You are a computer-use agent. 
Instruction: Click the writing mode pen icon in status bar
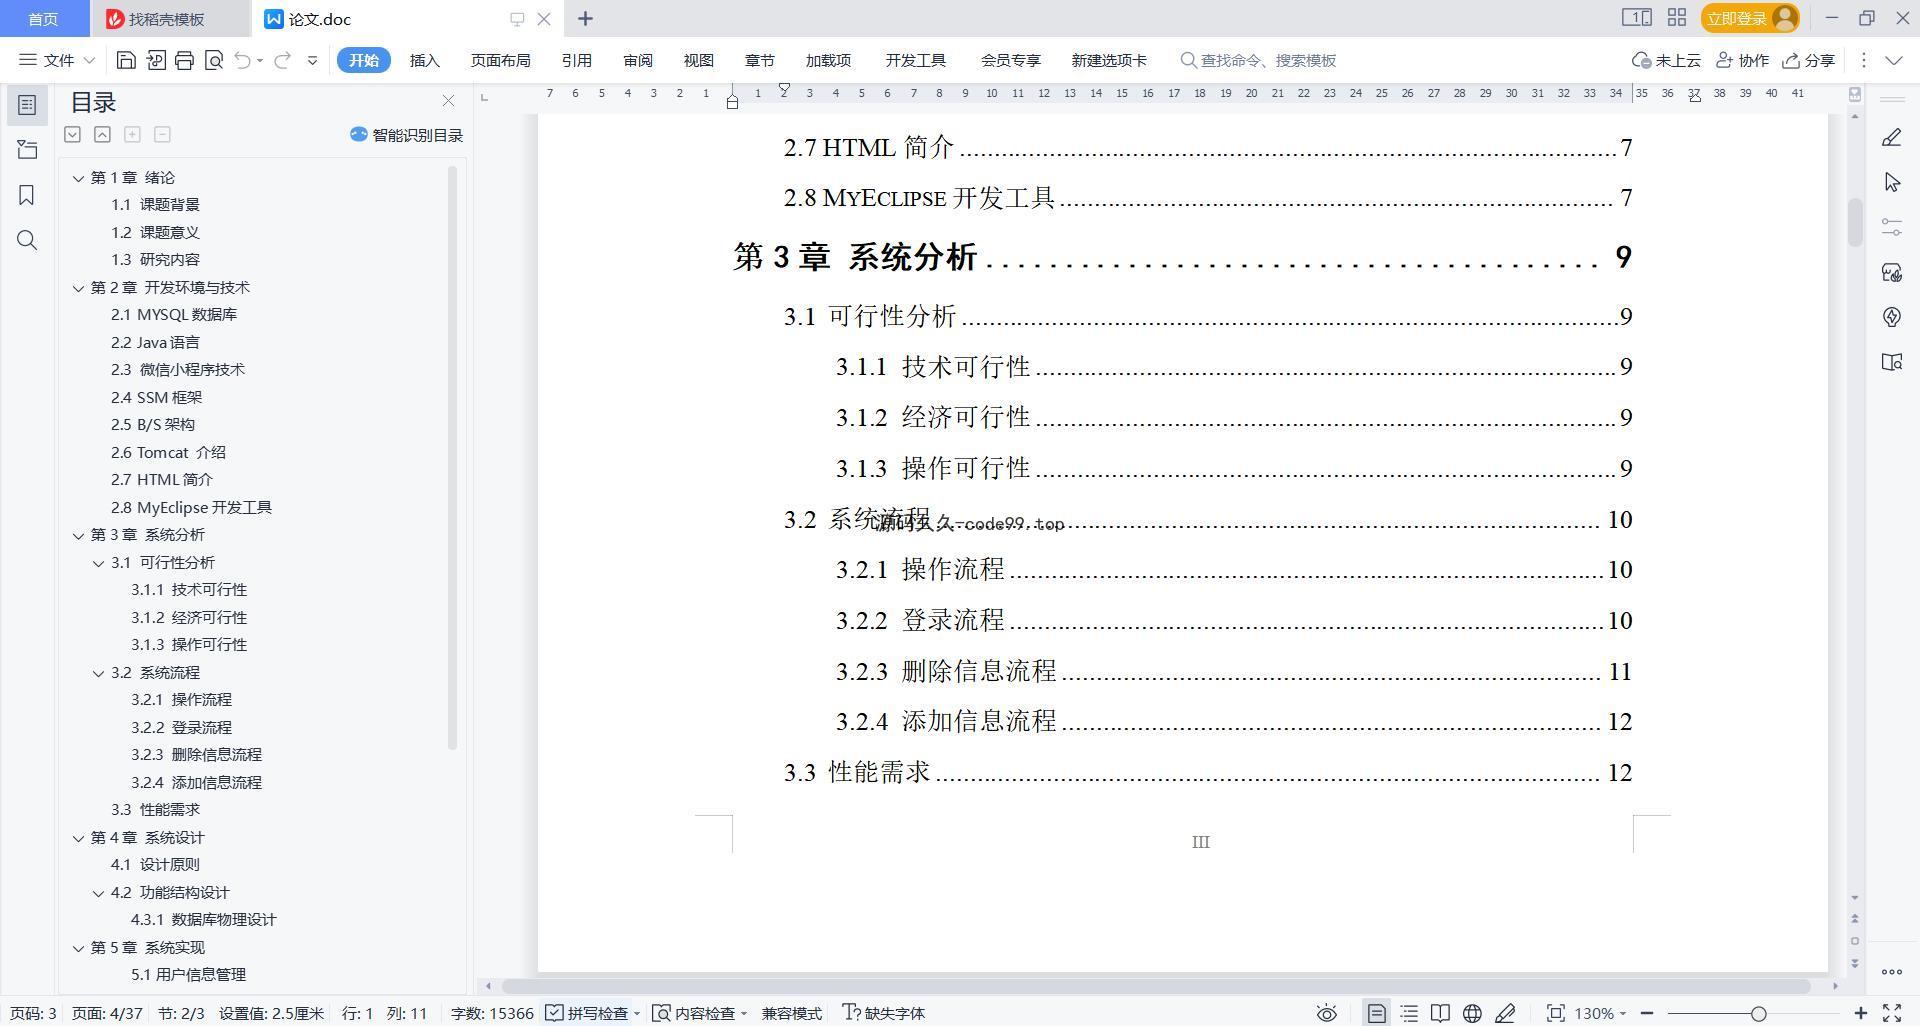pyautogui.click(x=1505, y=1013)
